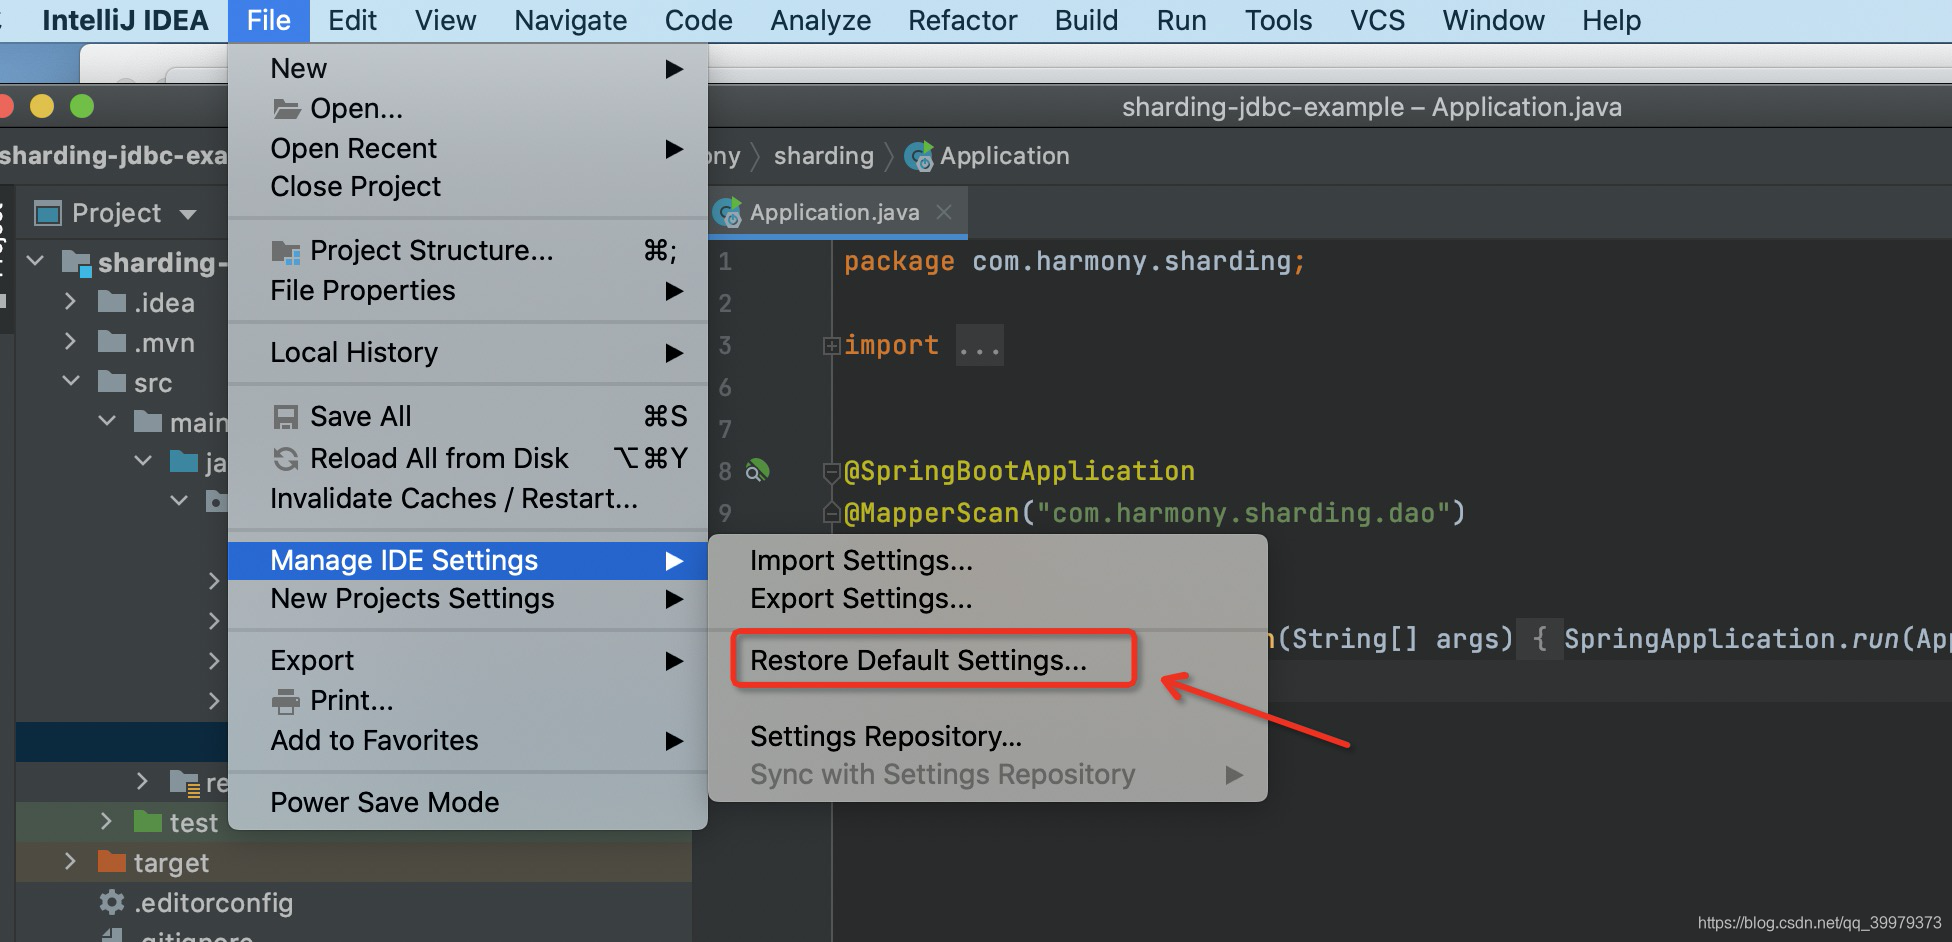The width and height of the screenshot is (1952, 942).
Task: Open the Project view dropdown arrow
Action: (188, 214)
